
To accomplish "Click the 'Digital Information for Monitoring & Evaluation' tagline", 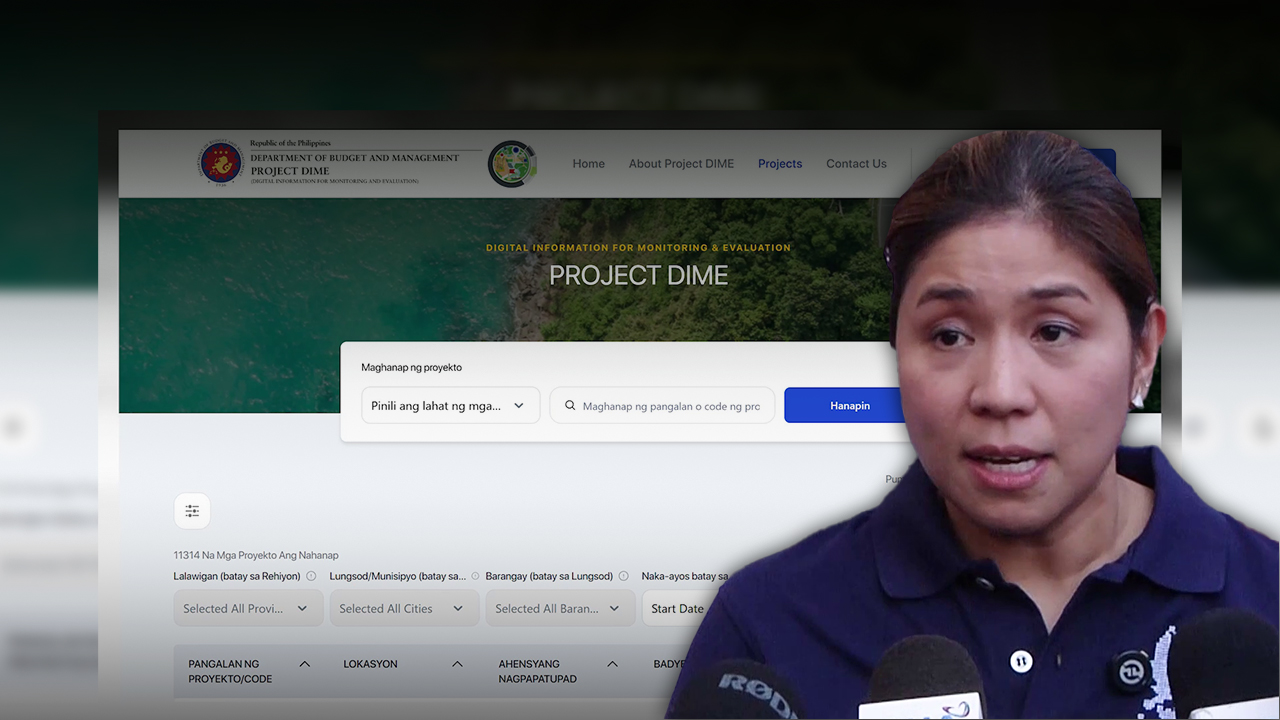I will pyautogui.click(x=638, y=247).
